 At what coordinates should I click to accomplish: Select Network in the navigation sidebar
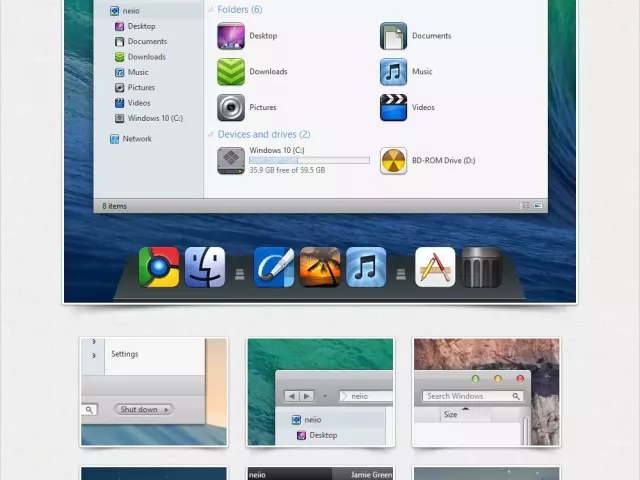click(x=137, y=139)
